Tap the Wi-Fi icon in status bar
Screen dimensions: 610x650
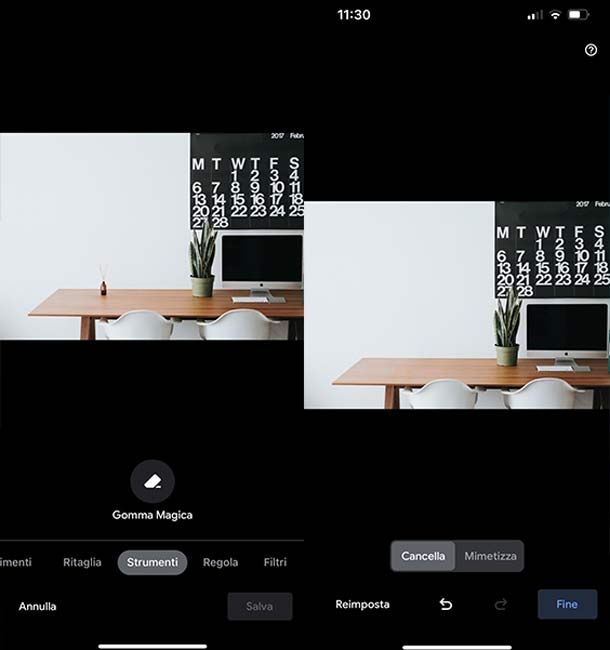point(555,15)
